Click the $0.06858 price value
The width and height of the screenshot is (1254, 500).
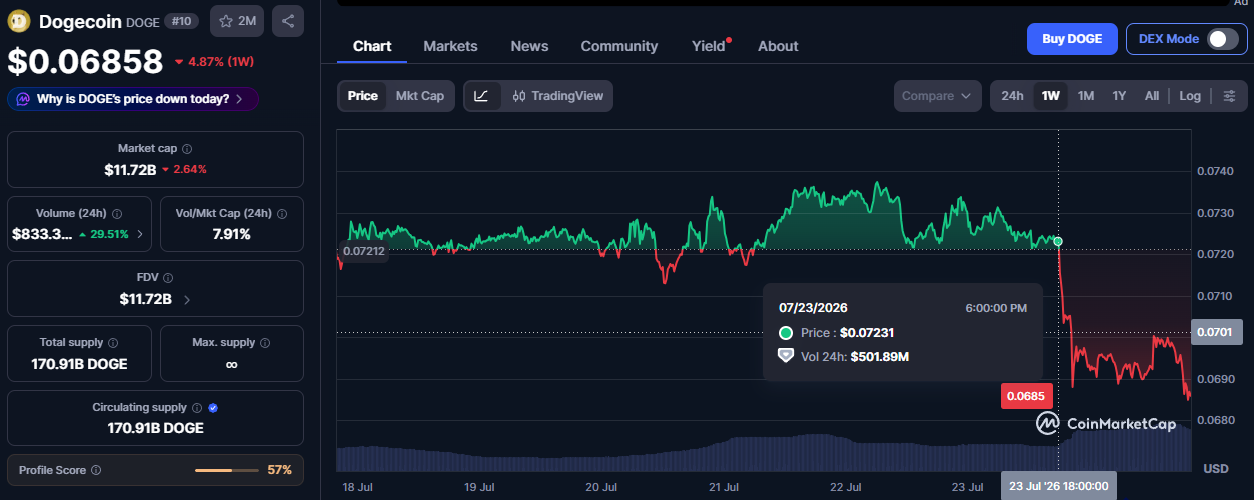(85, 62)
